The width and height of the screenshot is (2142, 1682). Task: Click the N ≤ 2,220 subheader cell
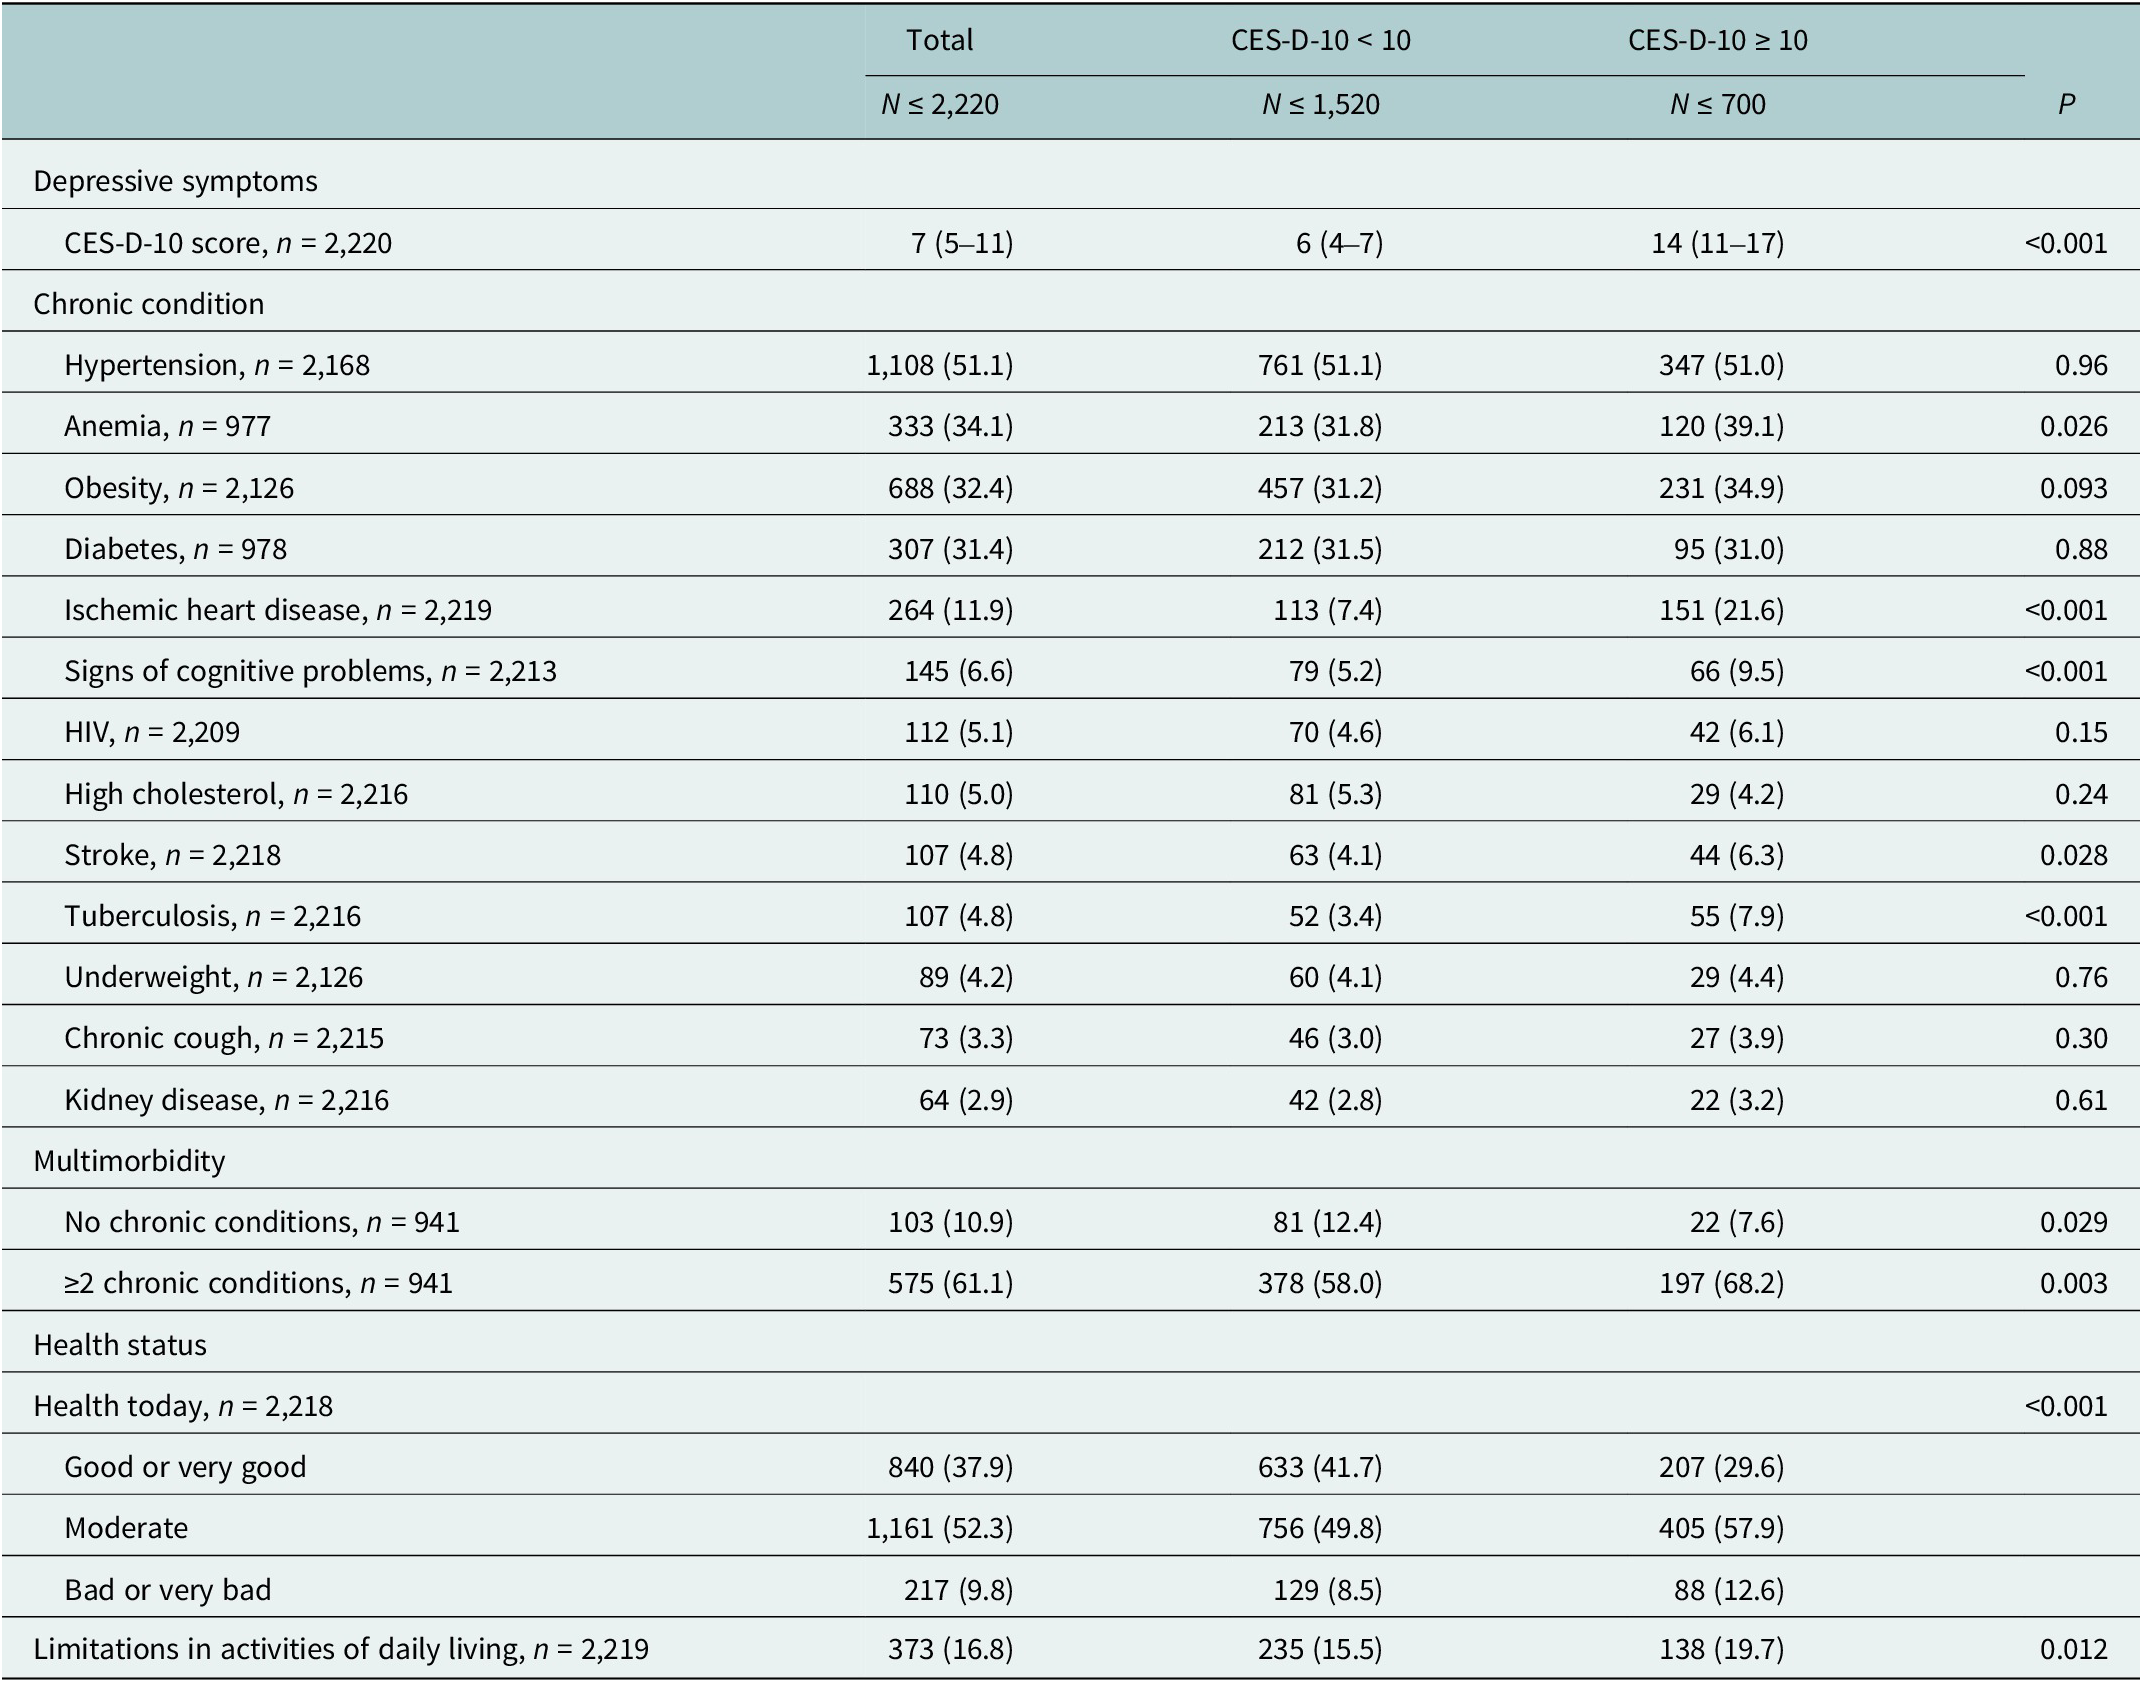[939, 104]
